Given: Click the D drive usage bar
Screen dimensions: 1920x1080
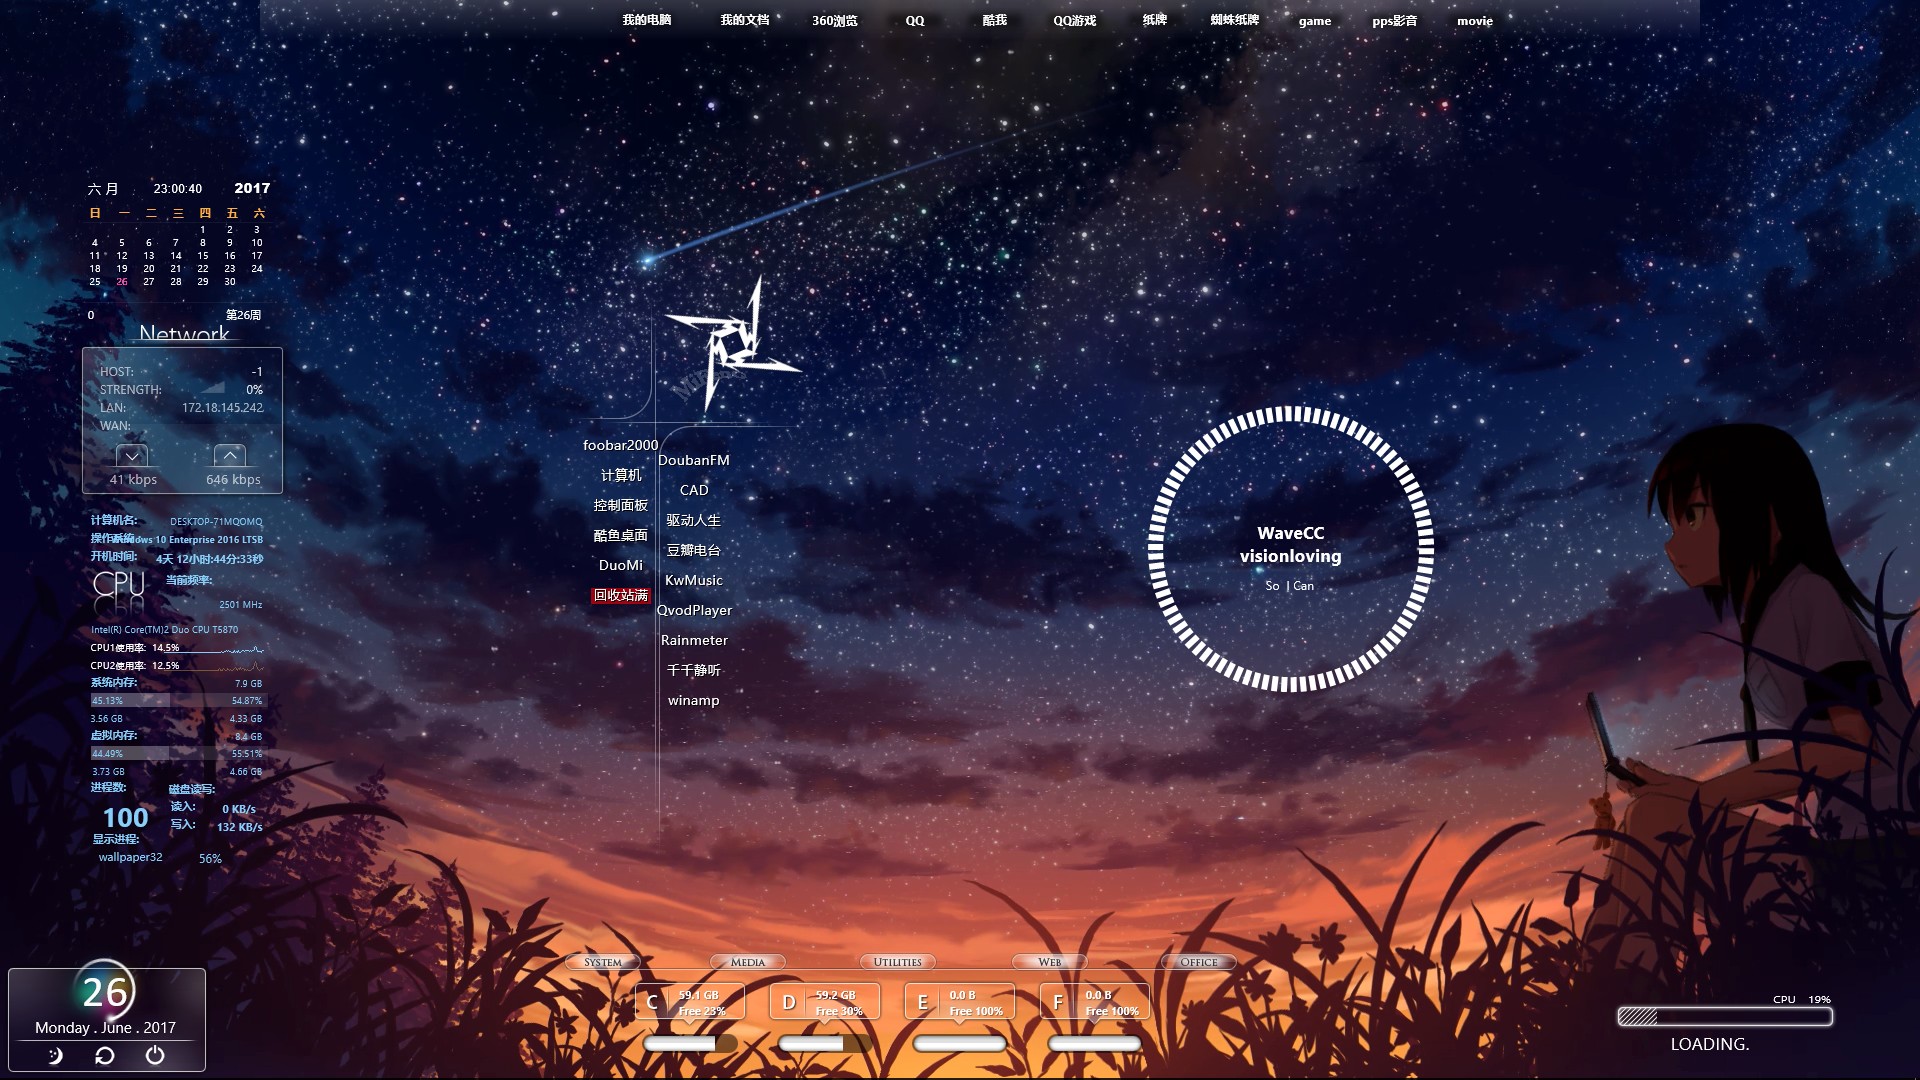Looking at the screenshot, I should 825,1043.
